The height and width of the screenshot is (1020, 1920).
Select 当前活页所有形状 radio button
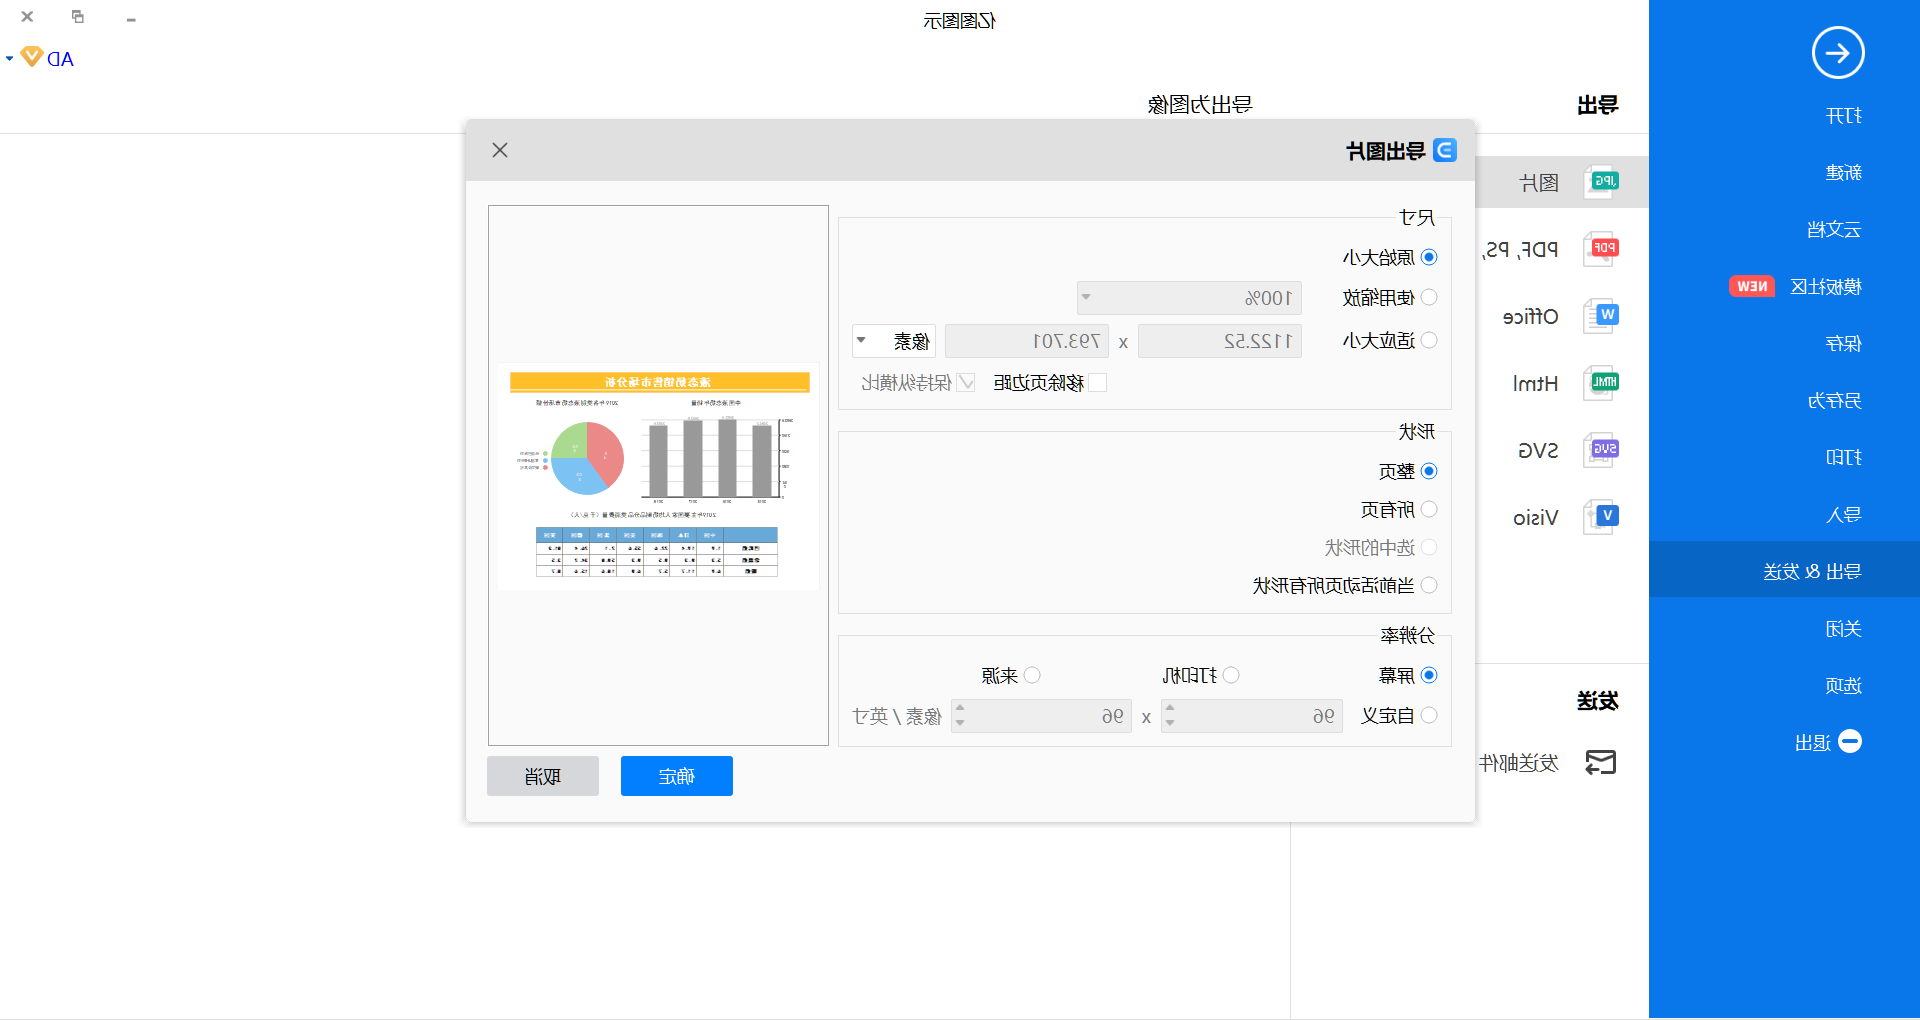point(1429,585)
